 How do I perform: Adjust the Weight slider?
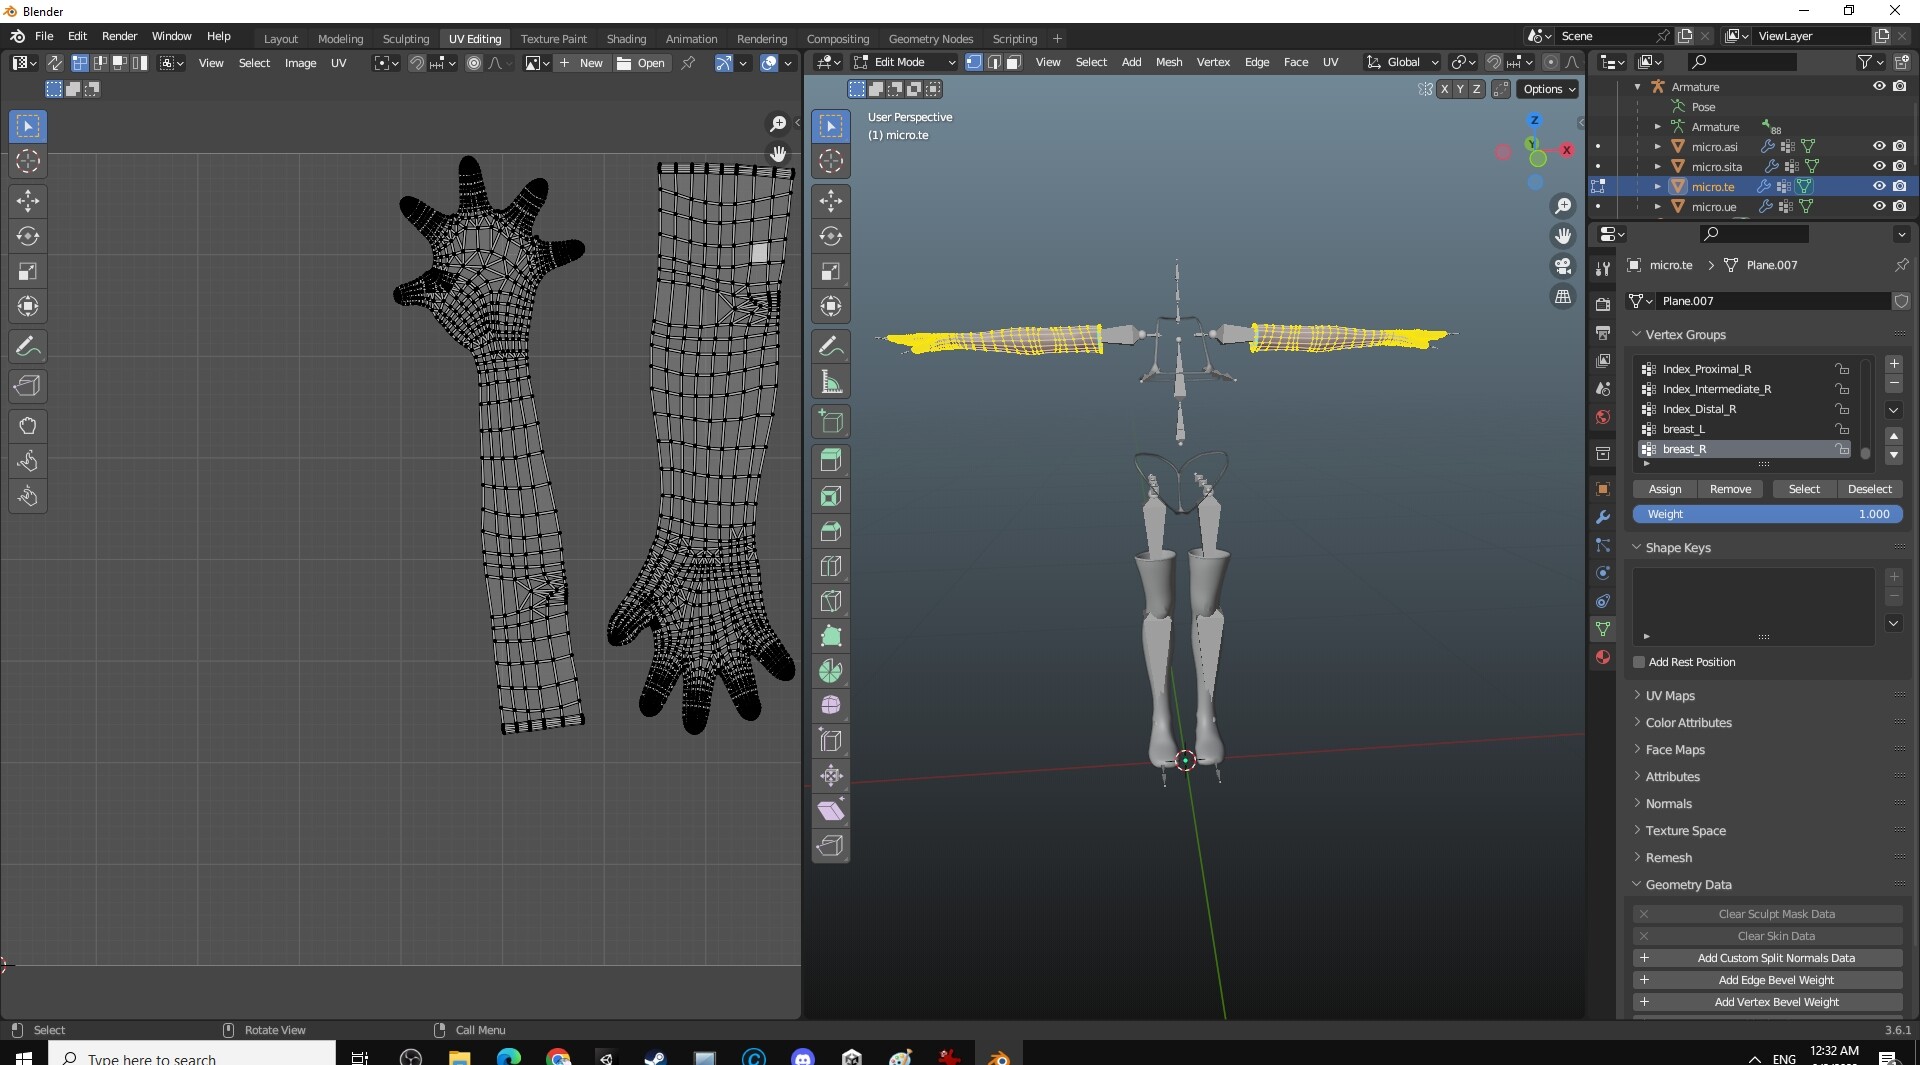(x=1767, y=514)
